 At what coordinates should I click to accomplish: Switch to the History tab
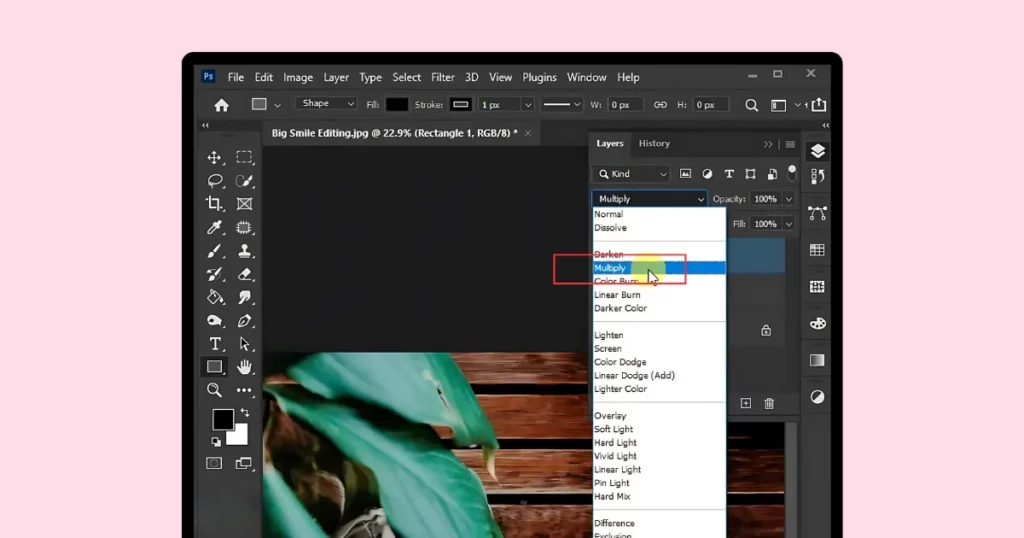[654, 144]
